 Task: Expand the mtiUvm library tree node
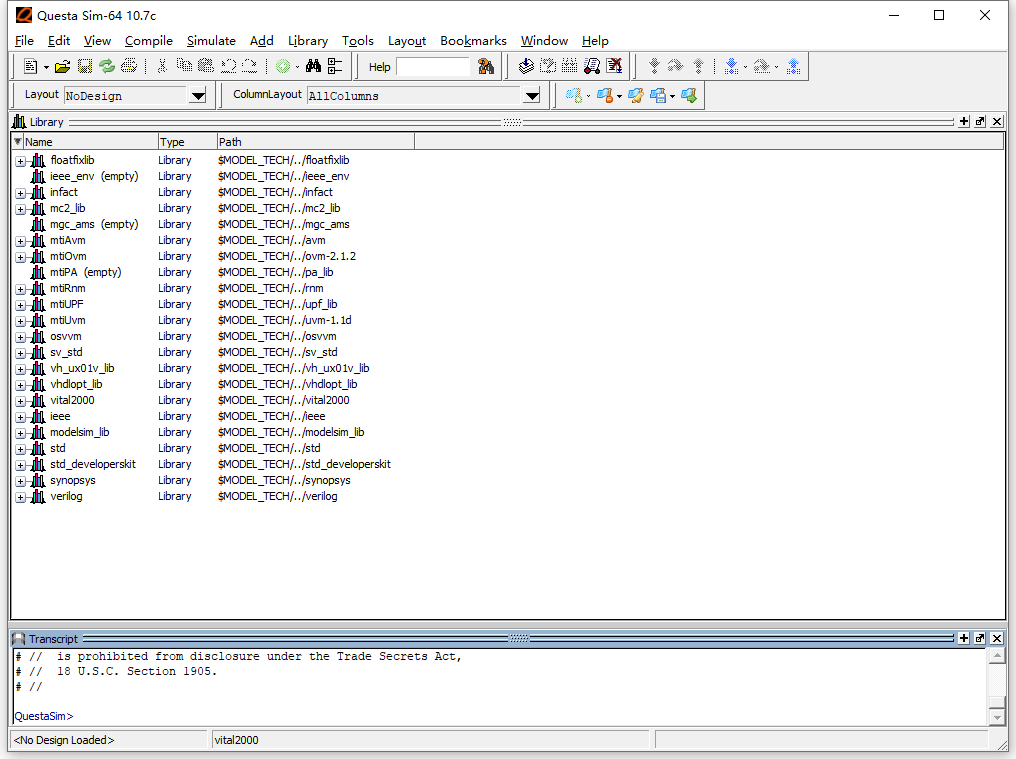point(21,321)
